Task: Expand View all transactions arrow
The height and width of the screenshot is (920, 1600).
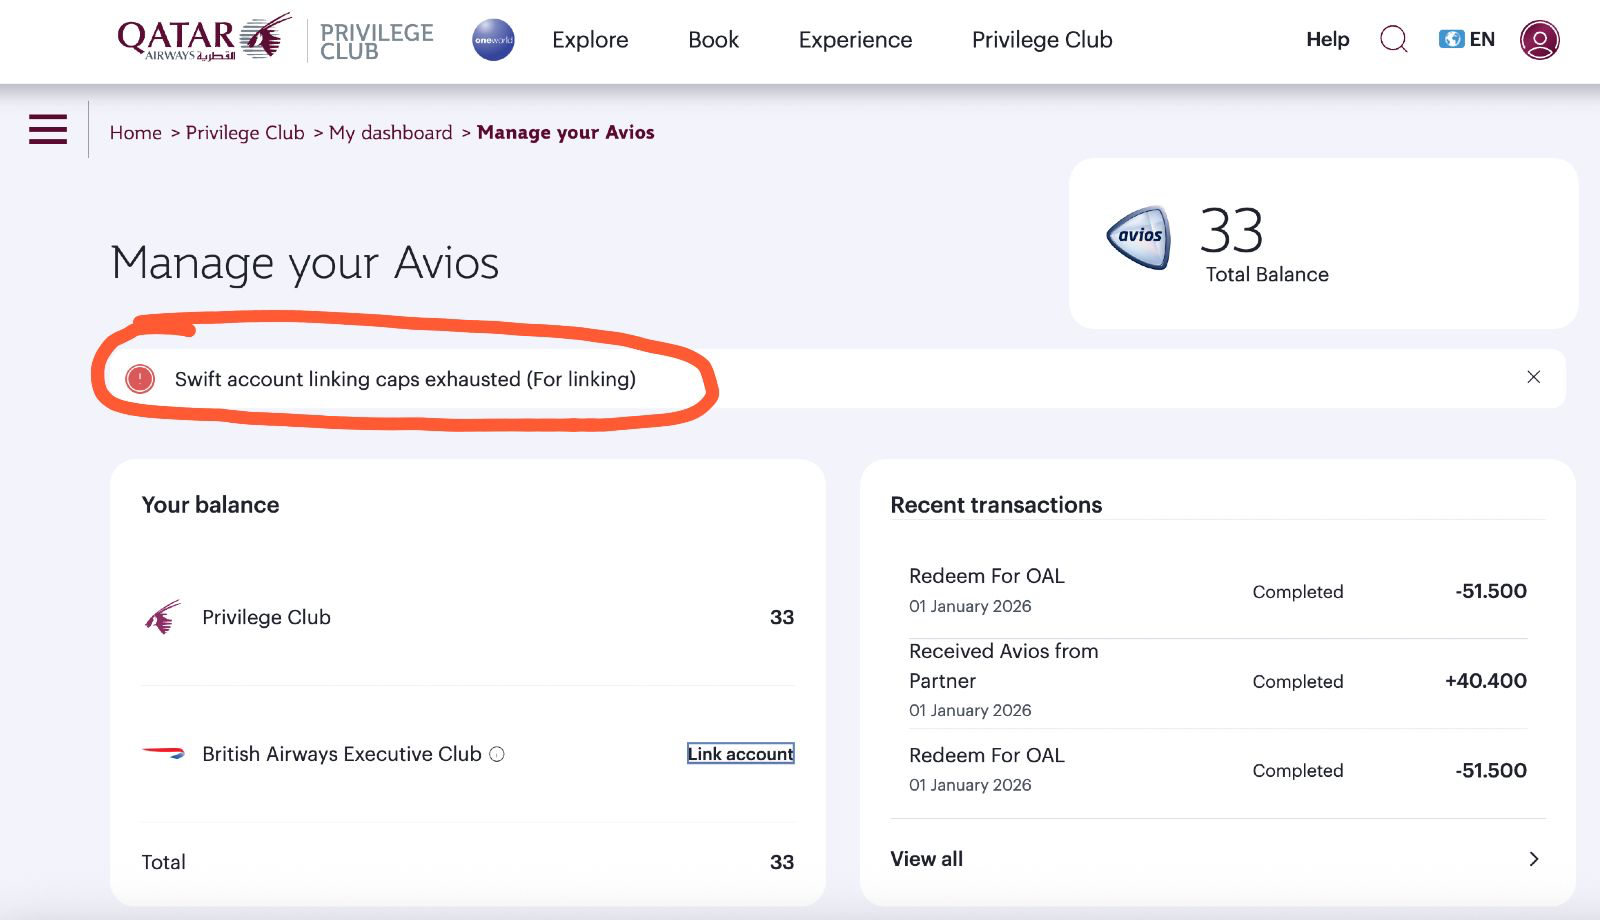Action: tap(1533, 859)
